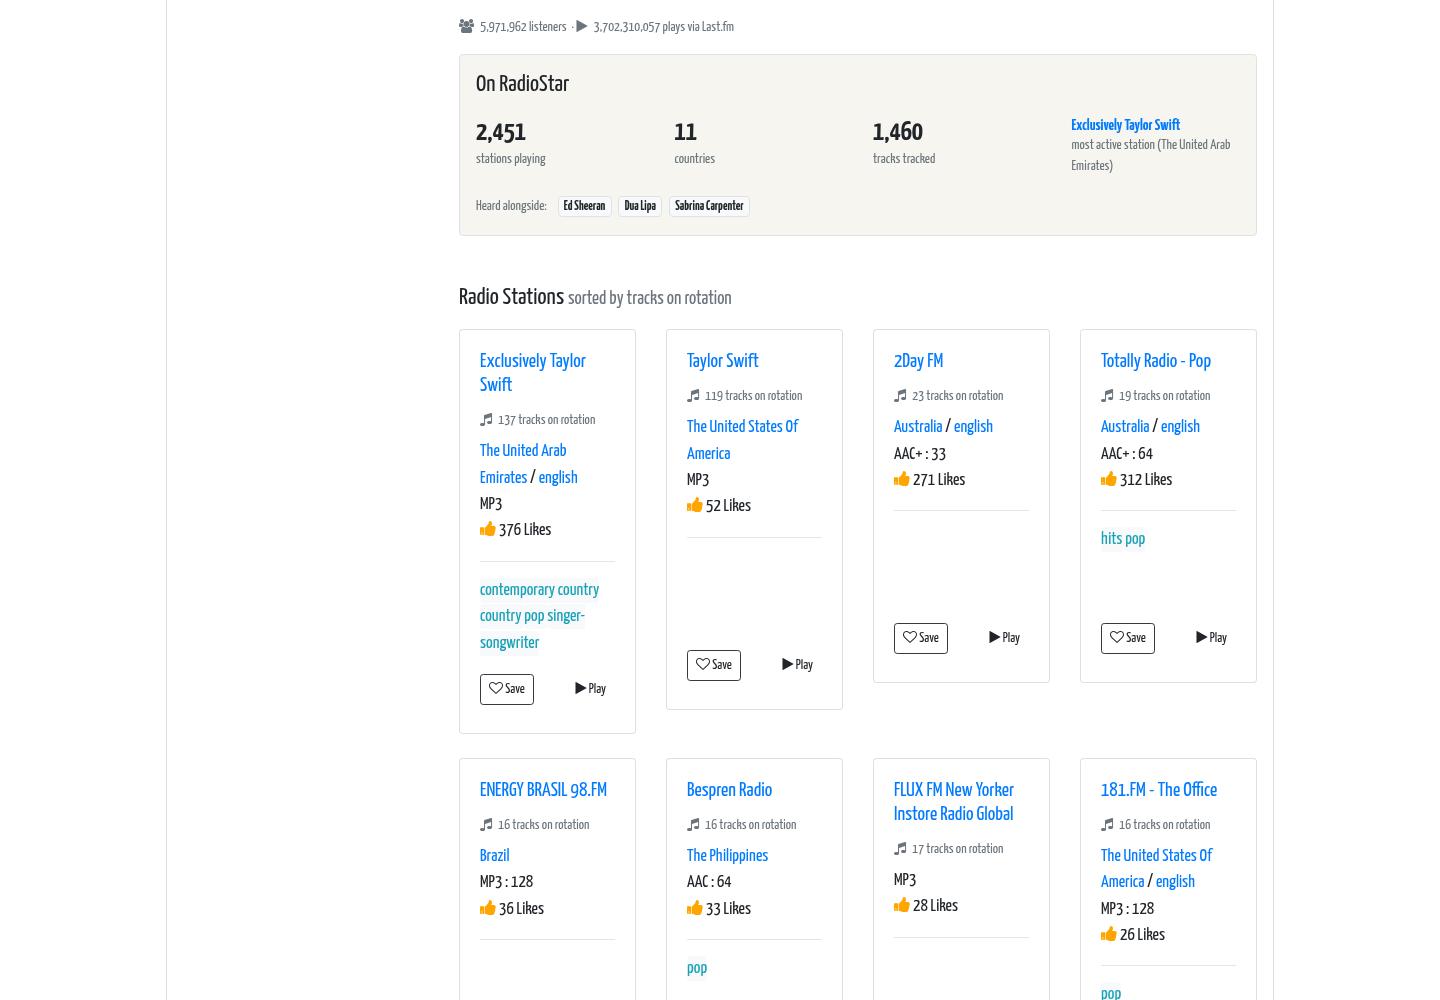
Task: Open The Philippines country link
Action: click(x=727, y=855)
